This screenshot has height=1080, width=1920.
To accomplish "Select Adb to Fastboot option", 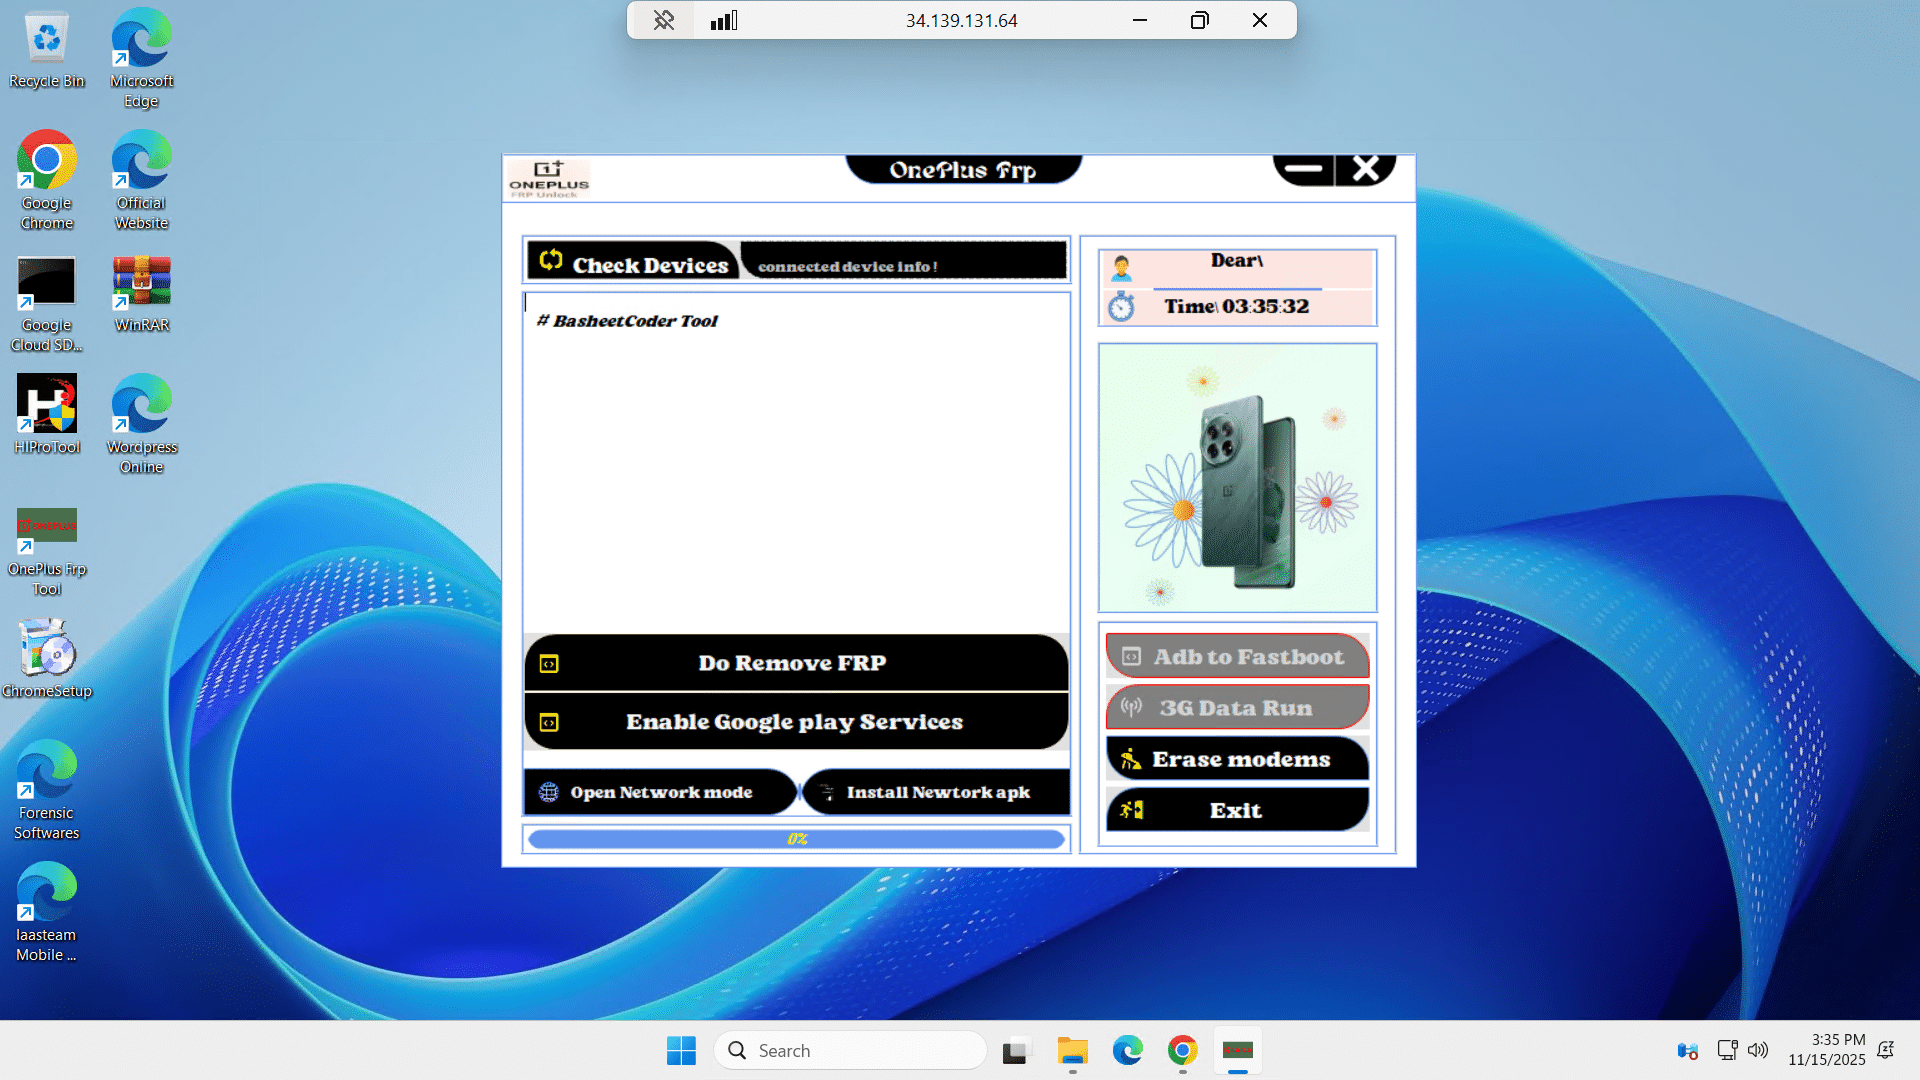I will pos(1237,657).
